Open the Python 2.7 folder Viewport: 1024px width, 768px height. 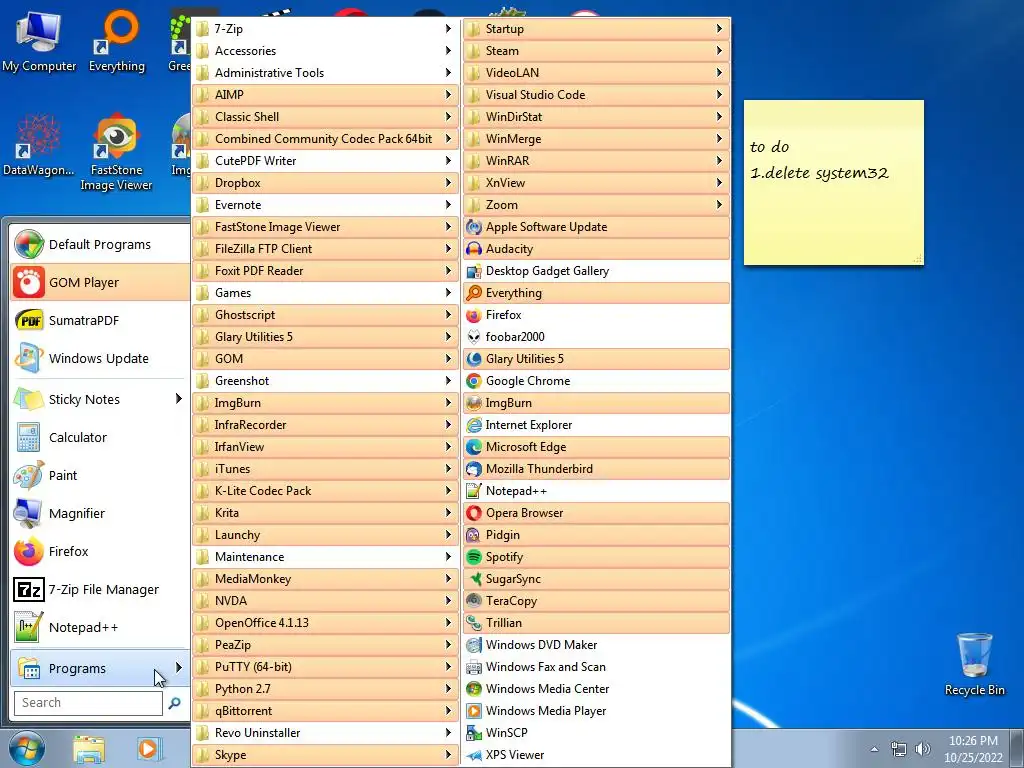pos(325,689)
